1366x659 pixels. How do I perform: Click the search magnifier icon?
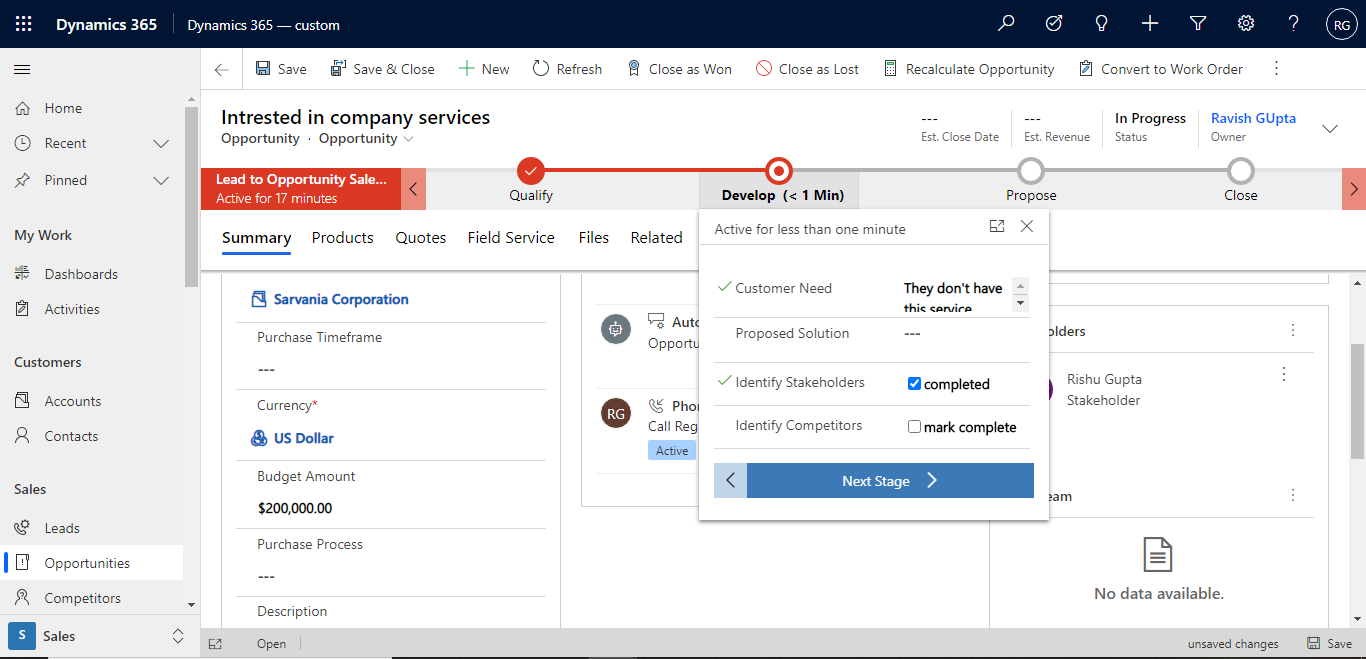(x=1006, y=24)
